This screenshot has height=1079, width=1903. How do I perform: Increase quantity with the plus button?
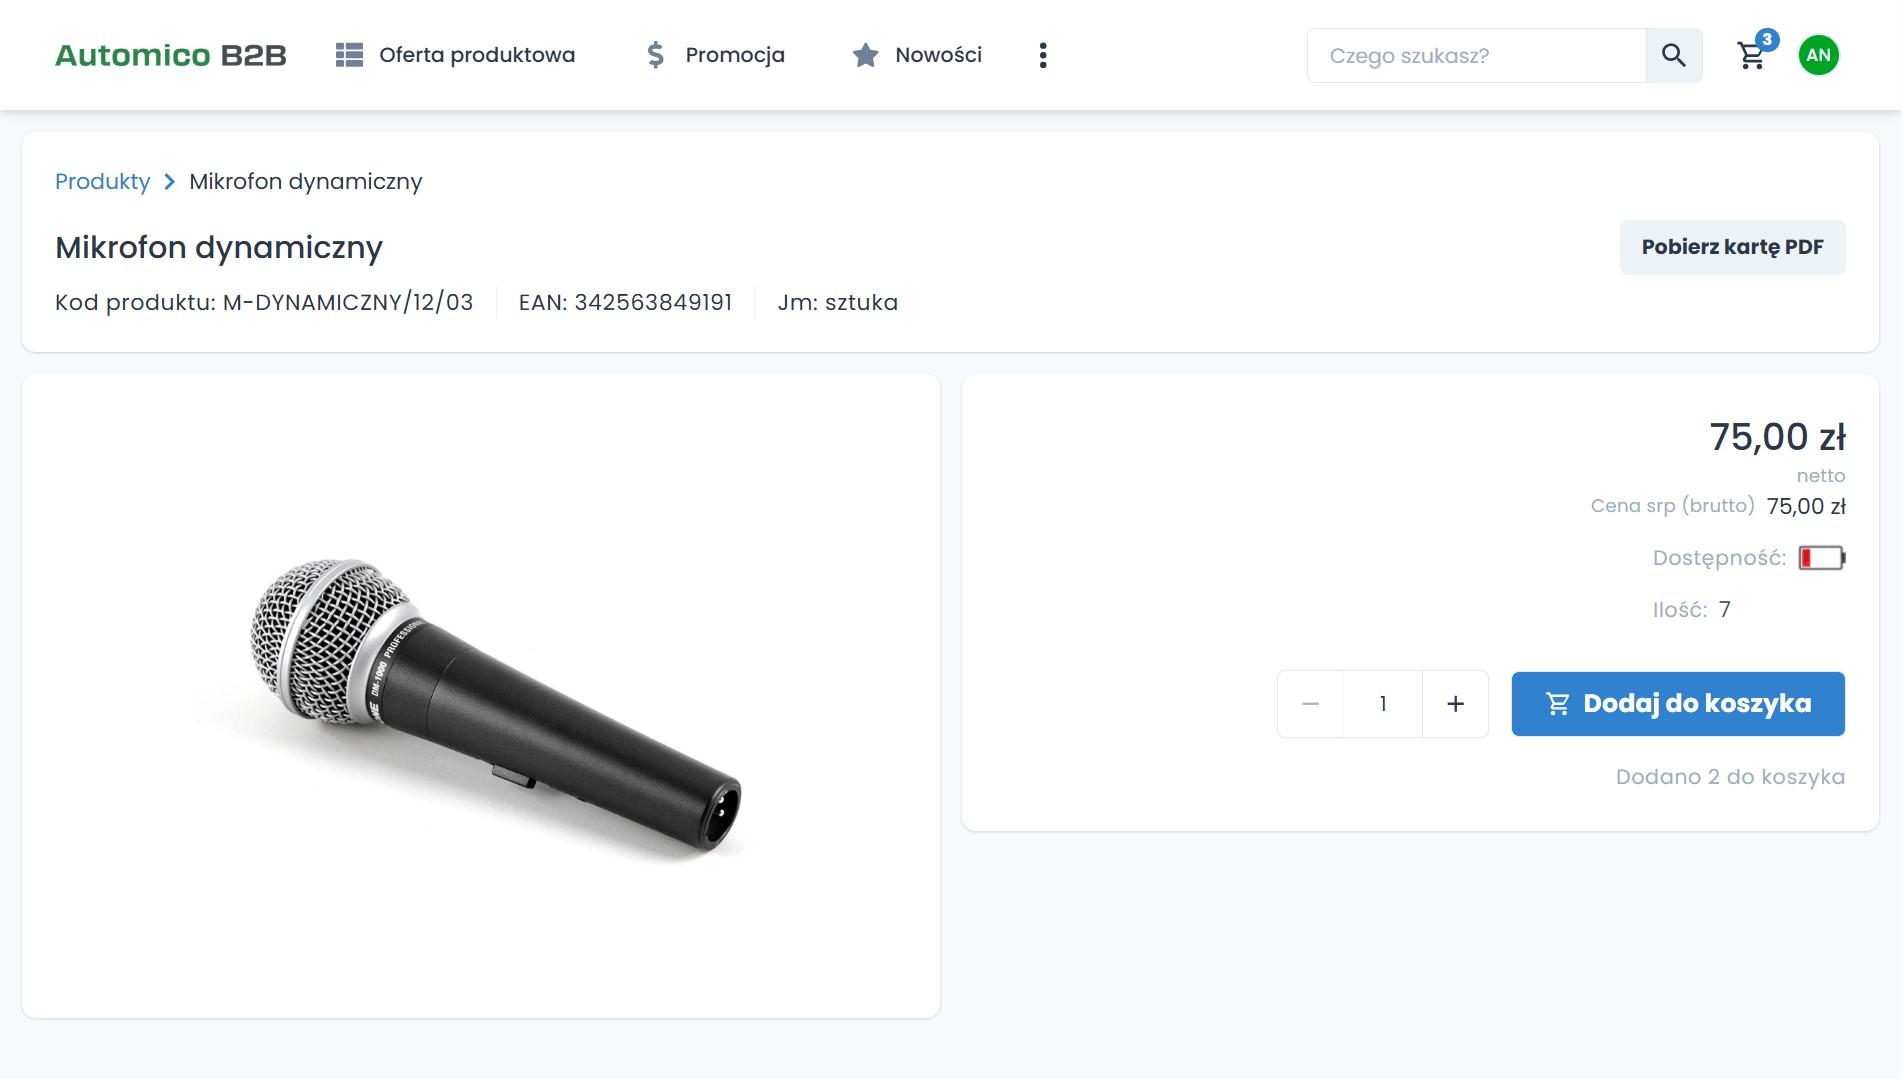tap(1455, 704)
